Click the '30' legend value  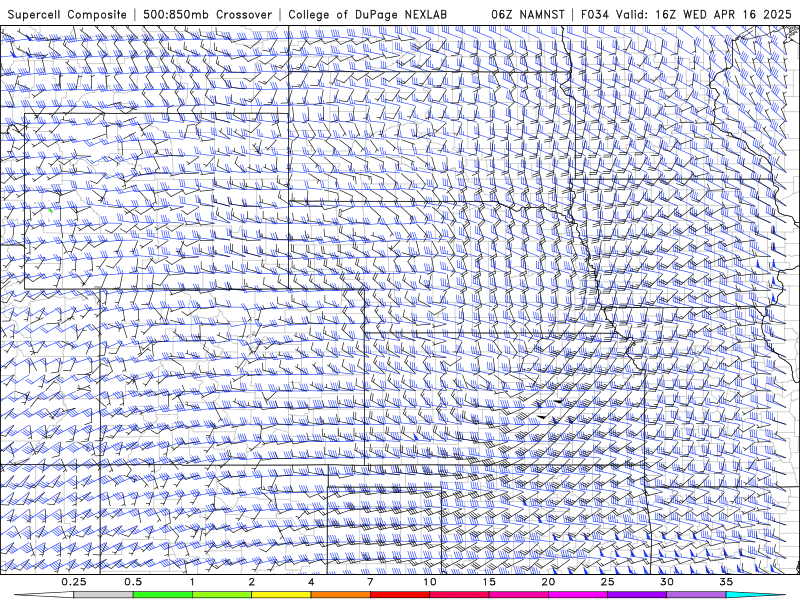[x=666, y=582]
